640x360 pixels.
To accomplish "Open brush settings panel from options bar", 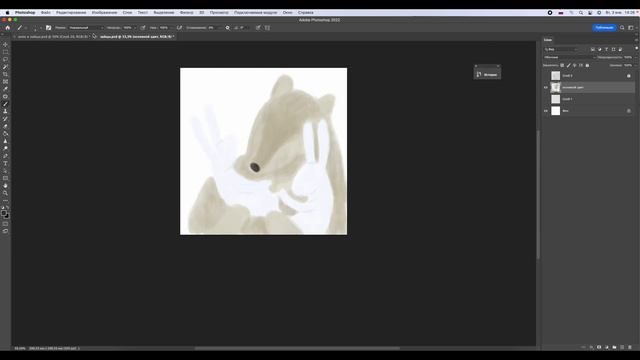I will click(49, 28).
